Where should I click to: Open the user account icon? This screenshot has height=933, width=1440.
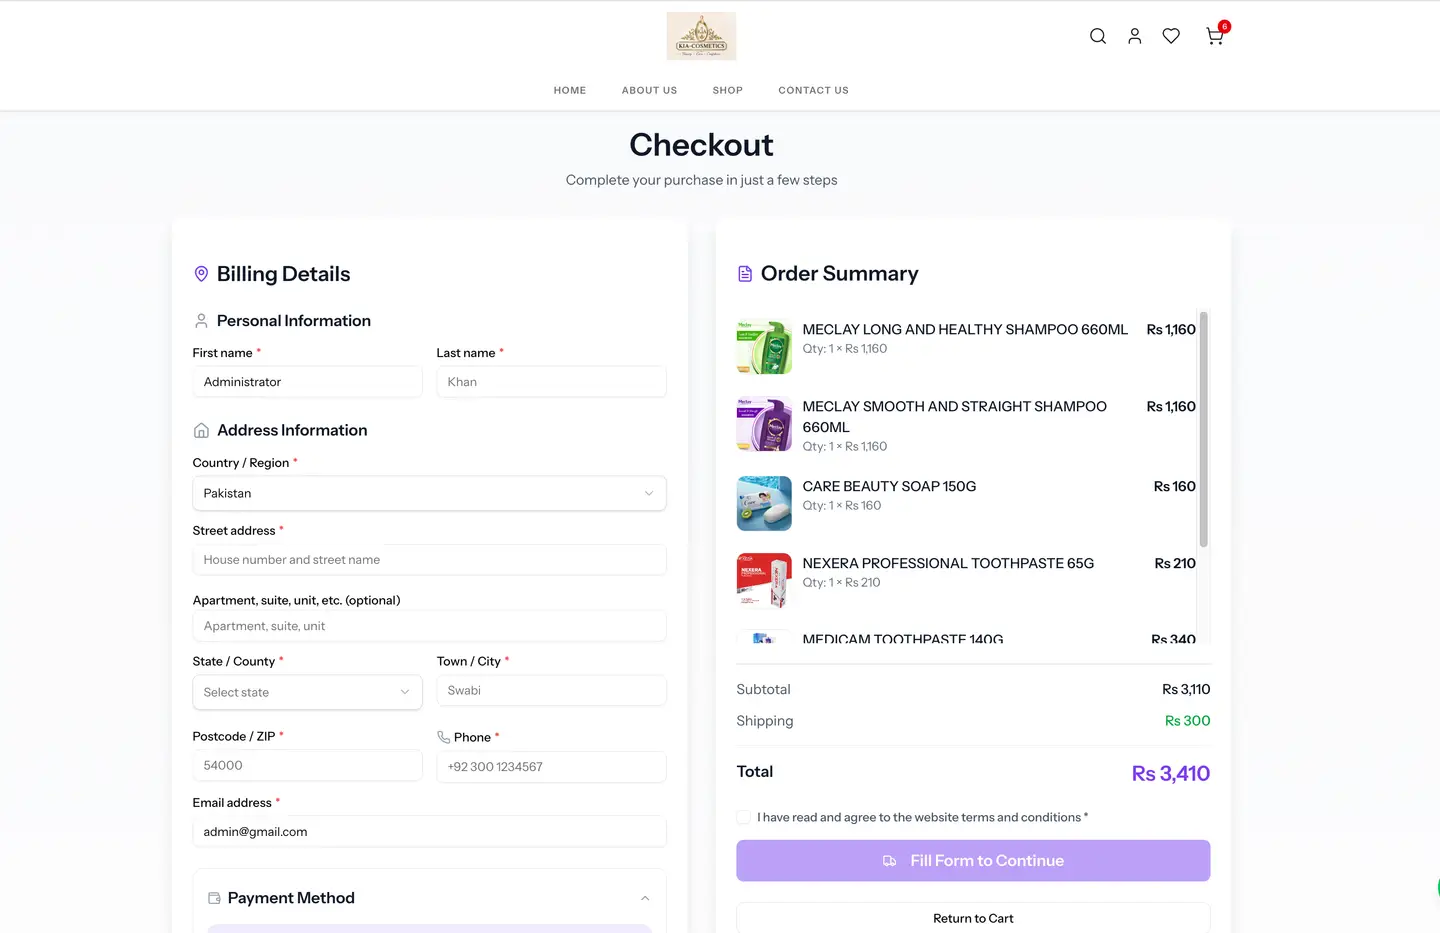1134,36
